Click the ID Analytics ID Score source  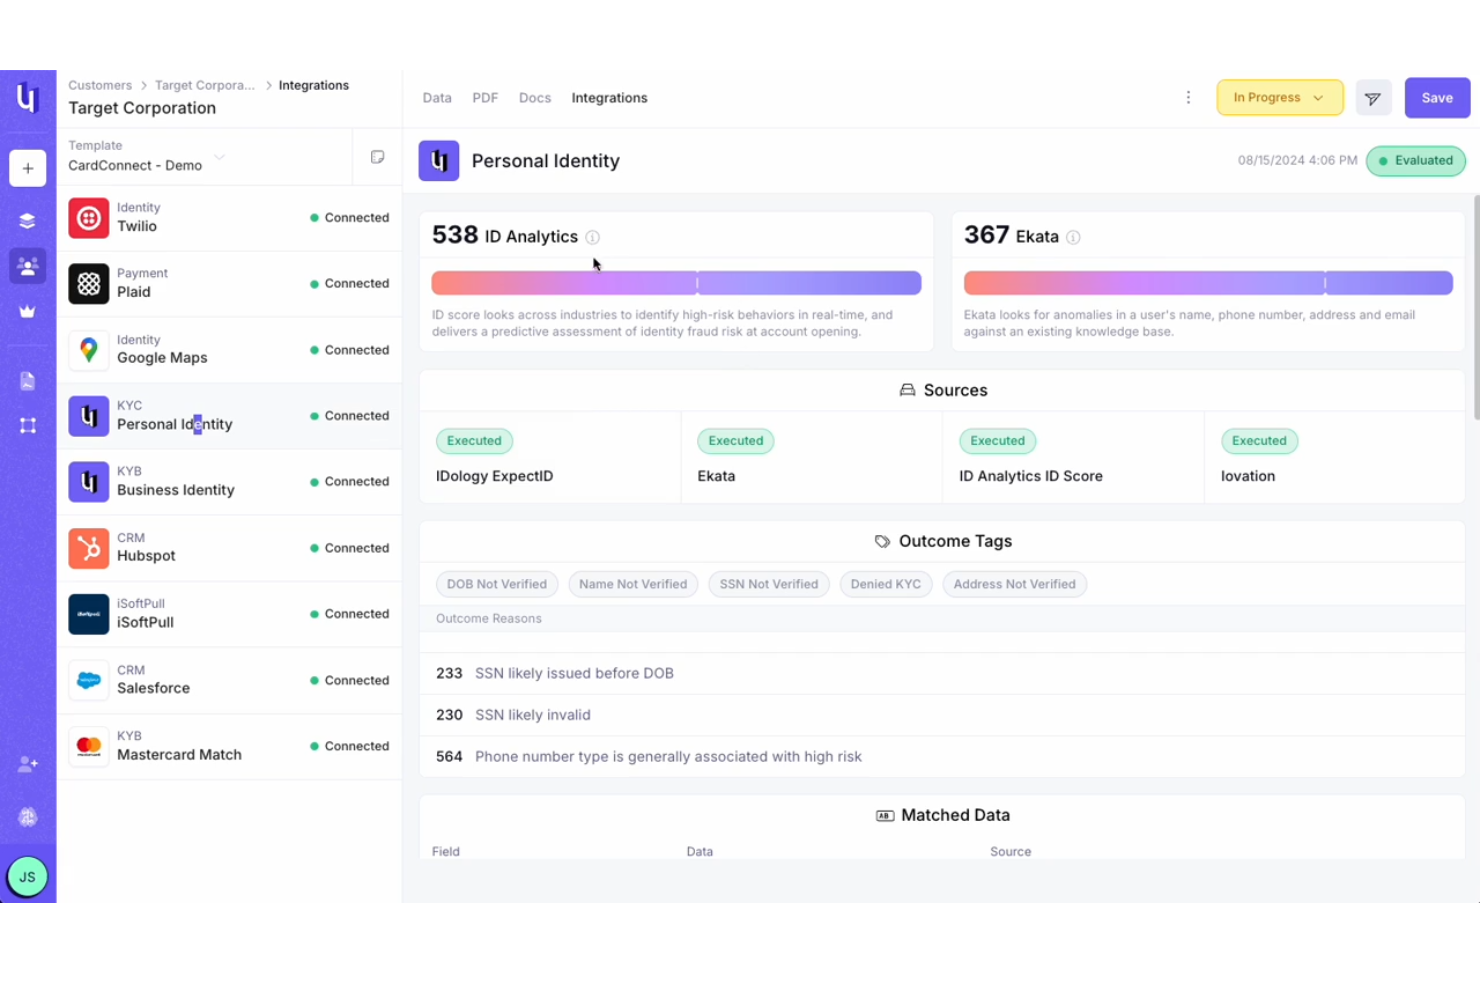1073,457
